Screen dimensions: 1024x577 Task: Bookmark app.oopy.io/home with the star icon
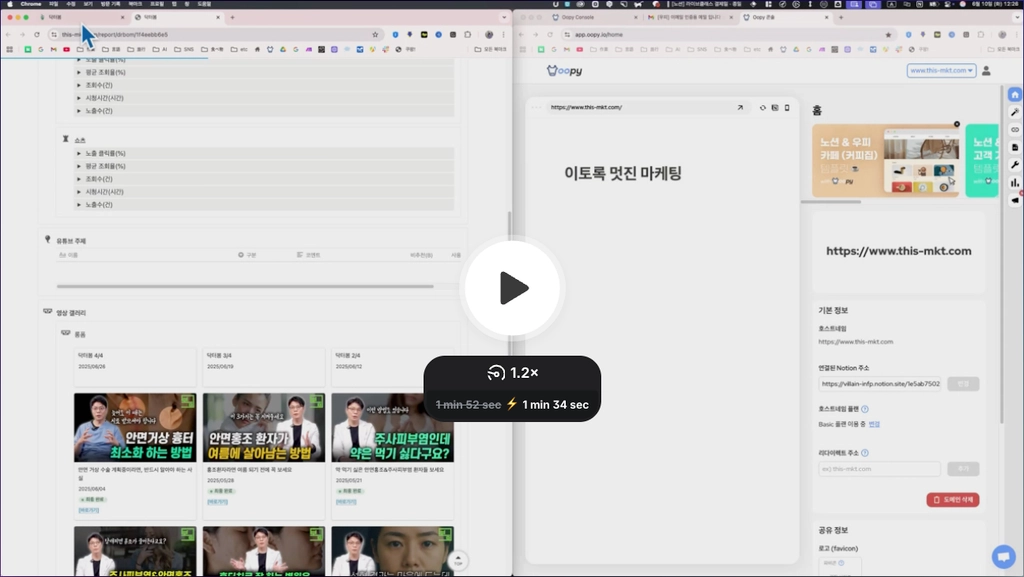(888, 35)
